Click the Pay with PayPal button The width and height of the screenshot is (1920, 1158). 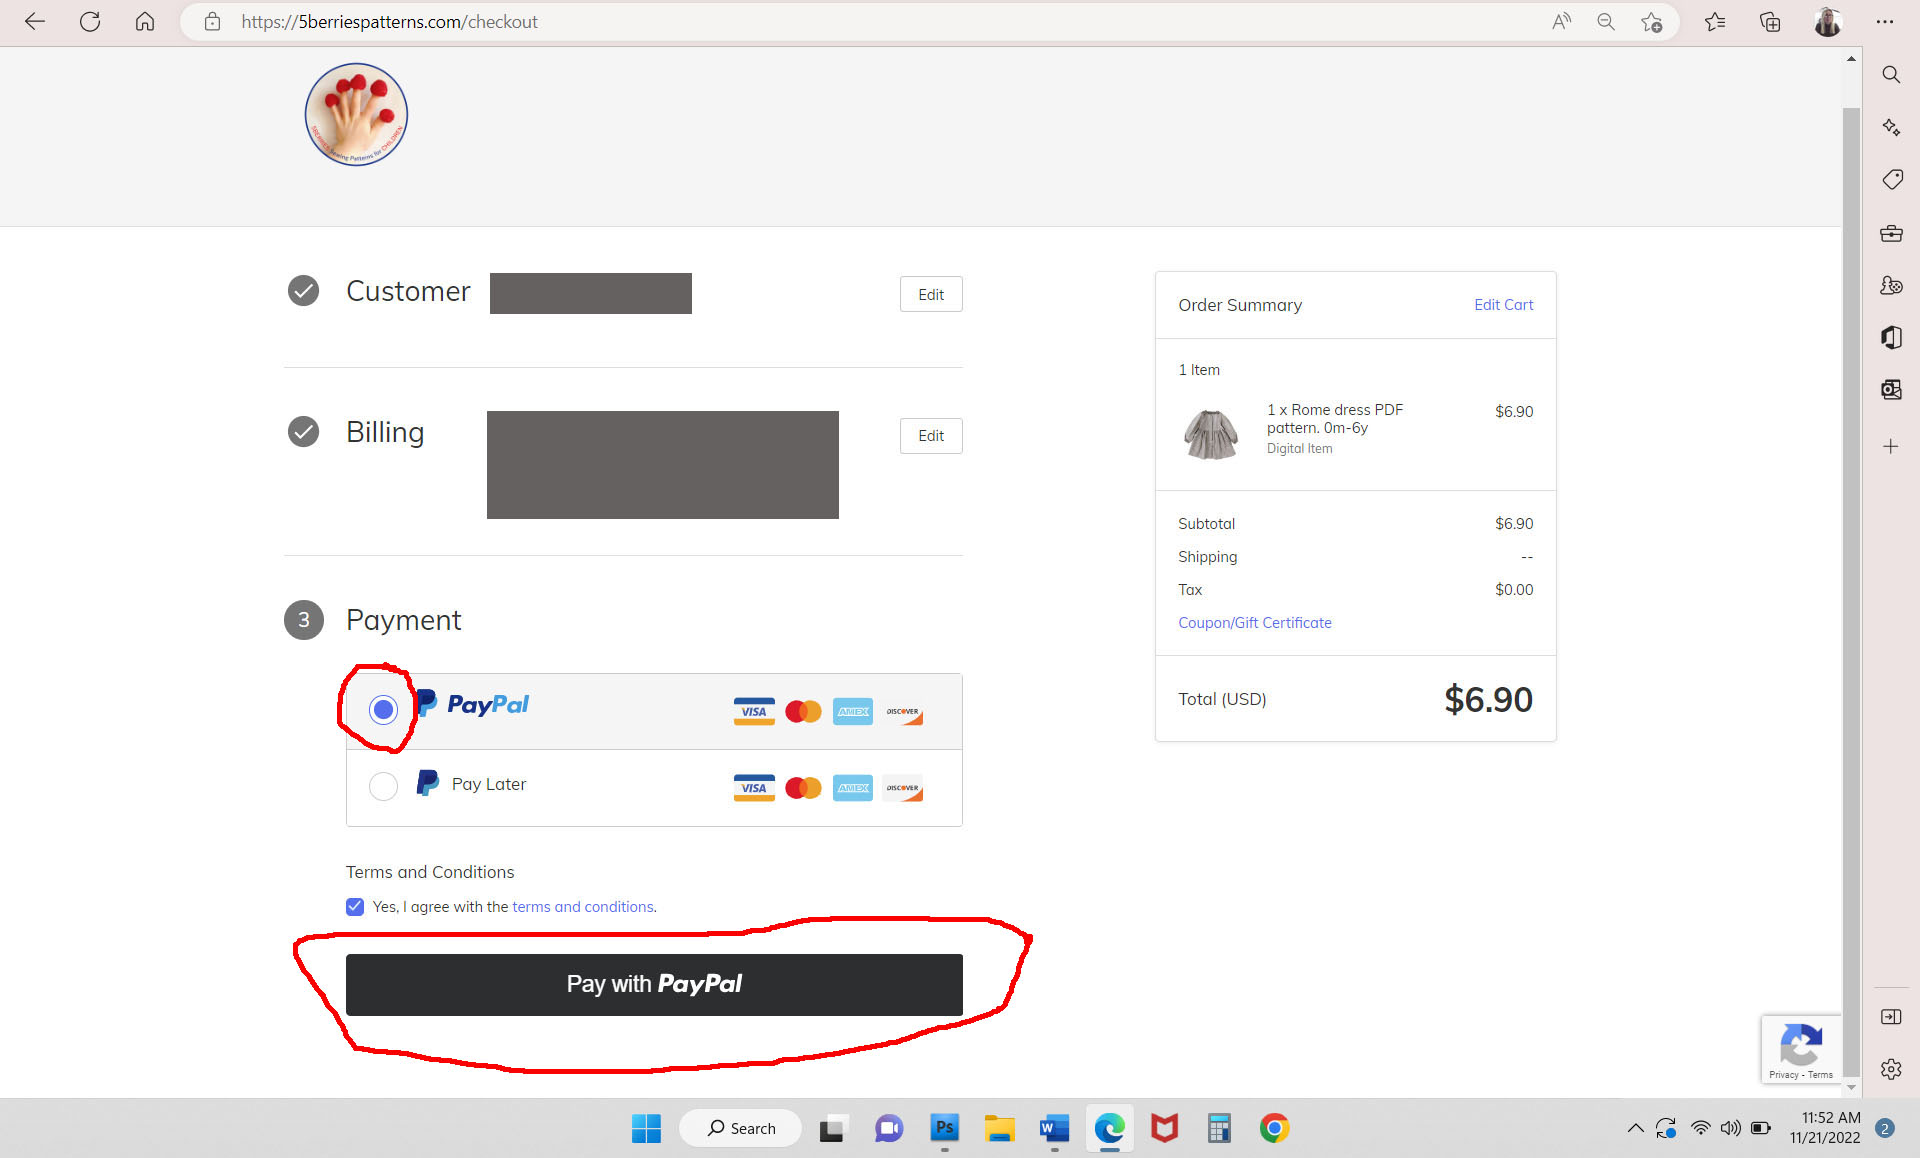pyautogui.click(x=654, y=984)
